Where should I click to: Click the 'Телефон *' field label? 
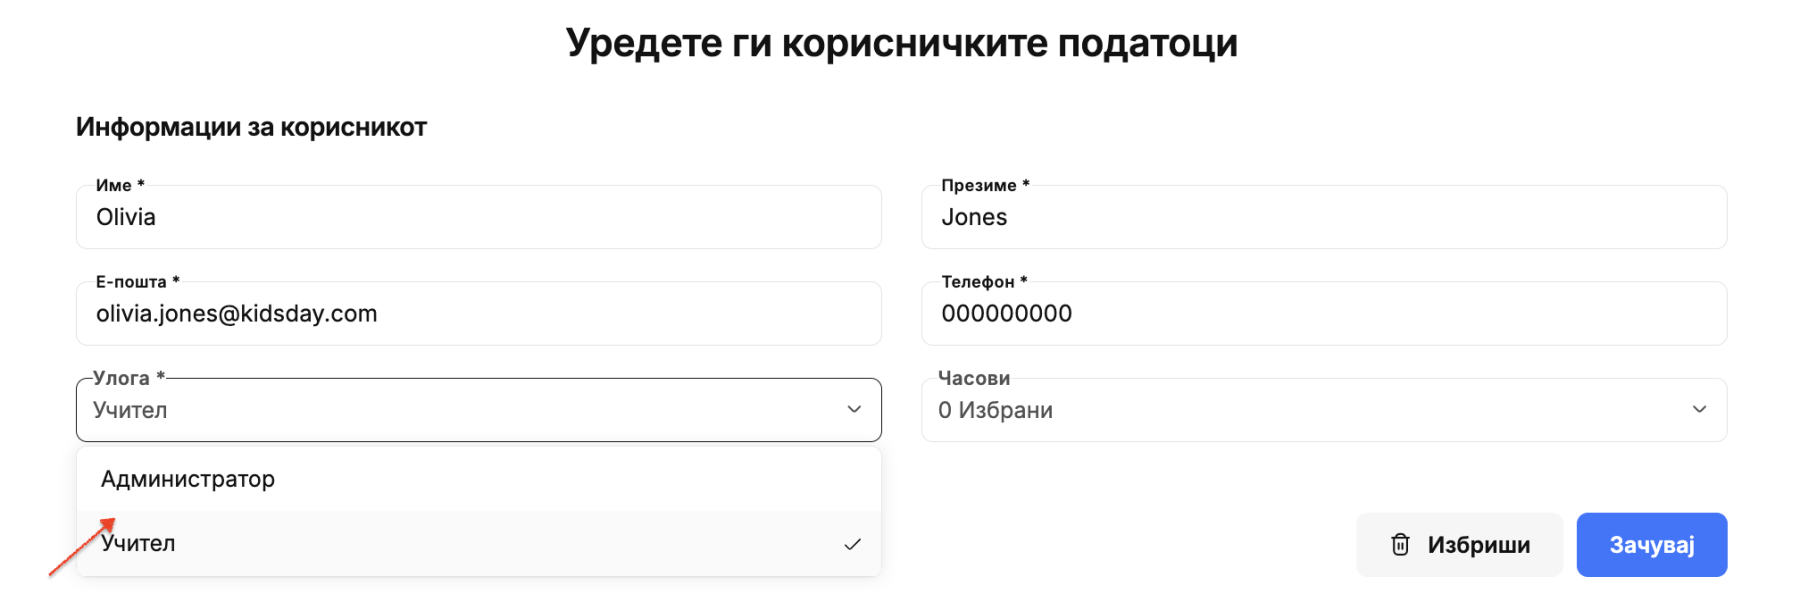click(984, 282)
